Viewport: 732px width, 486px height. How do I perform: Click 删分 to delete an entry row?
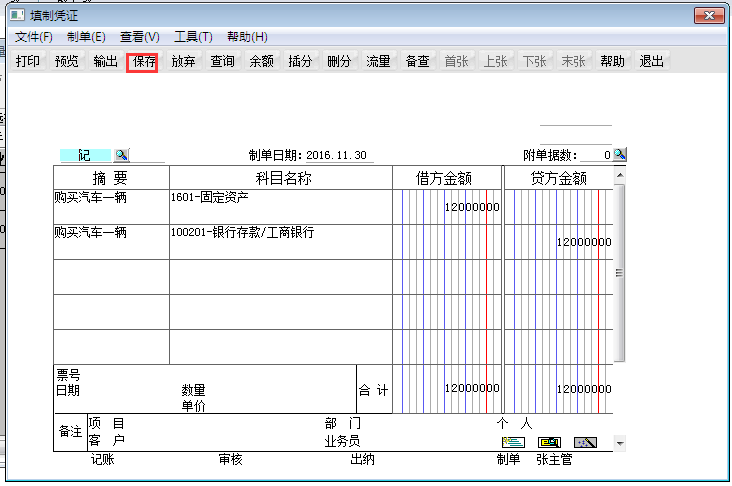click(339, 61)
